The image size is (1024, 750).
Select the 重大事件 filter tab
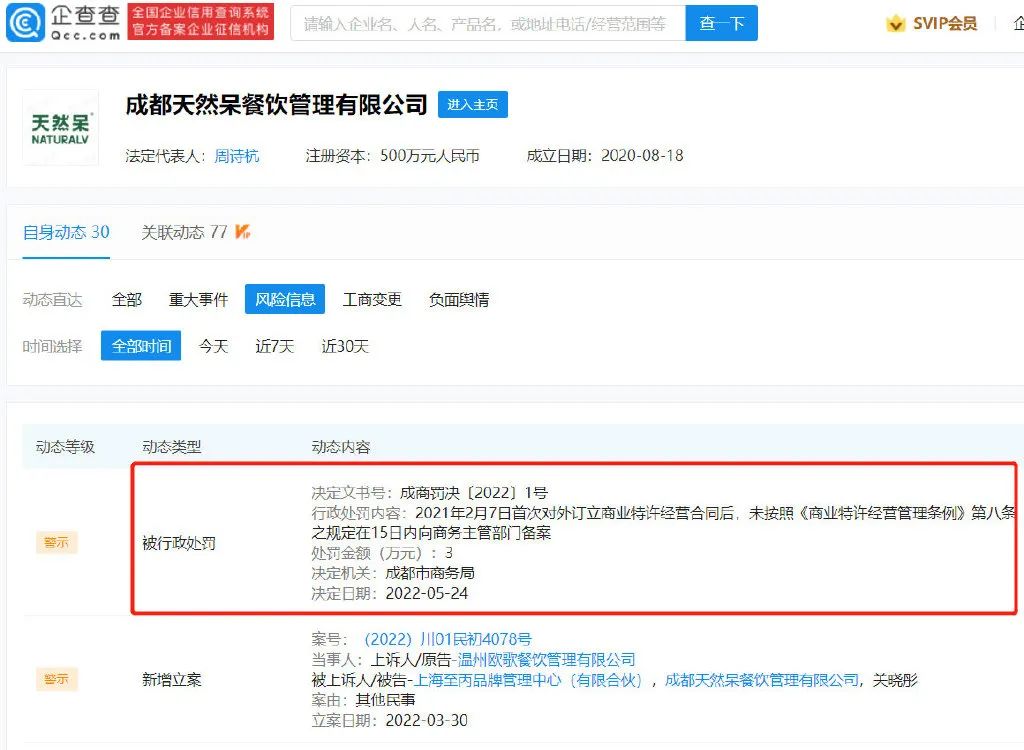point(198,299)
